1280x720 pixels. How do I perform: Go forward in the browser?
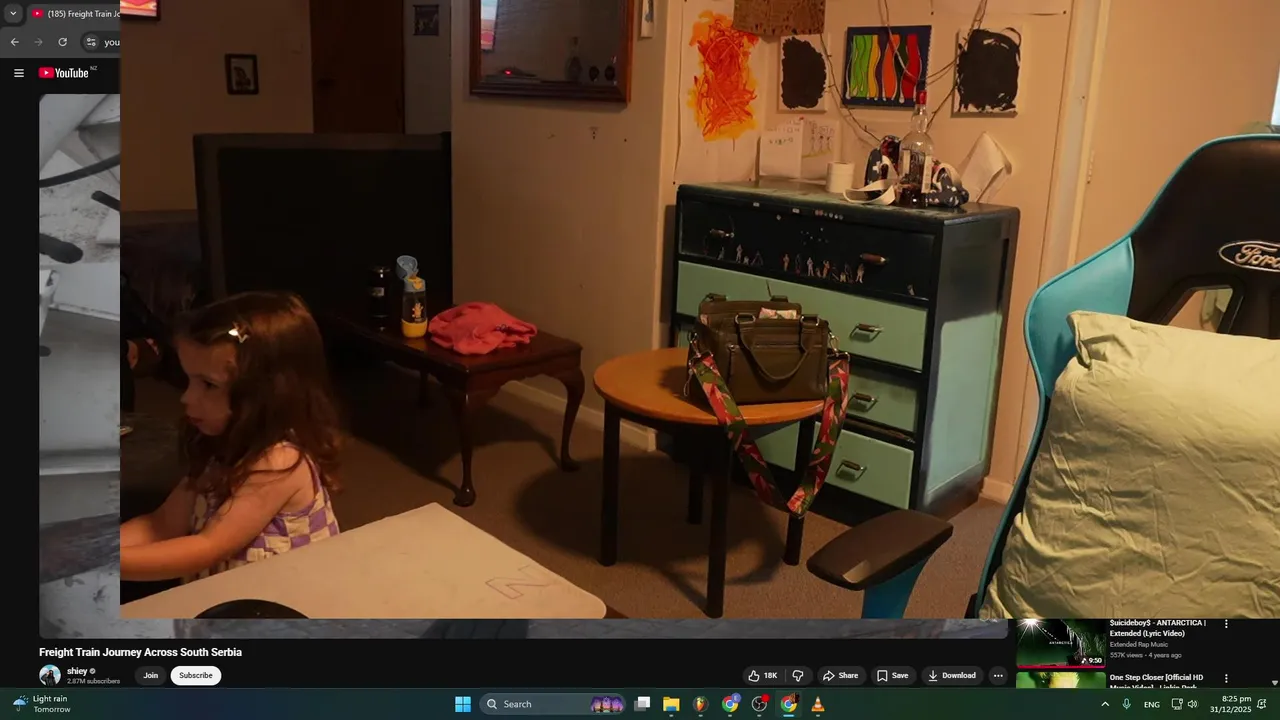tap(38, 42)
